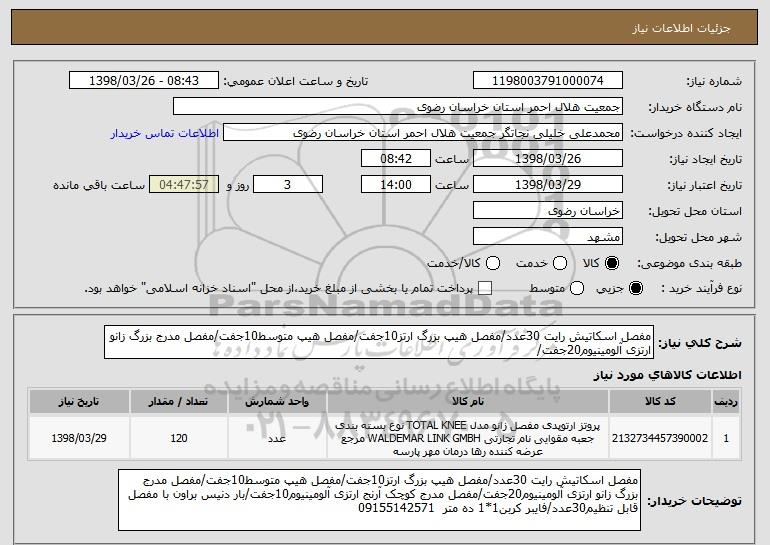Viewport: 770px width, 545px height.
Task: Click the تاریخ نیاز column header
Action: (x=79, y=402)
